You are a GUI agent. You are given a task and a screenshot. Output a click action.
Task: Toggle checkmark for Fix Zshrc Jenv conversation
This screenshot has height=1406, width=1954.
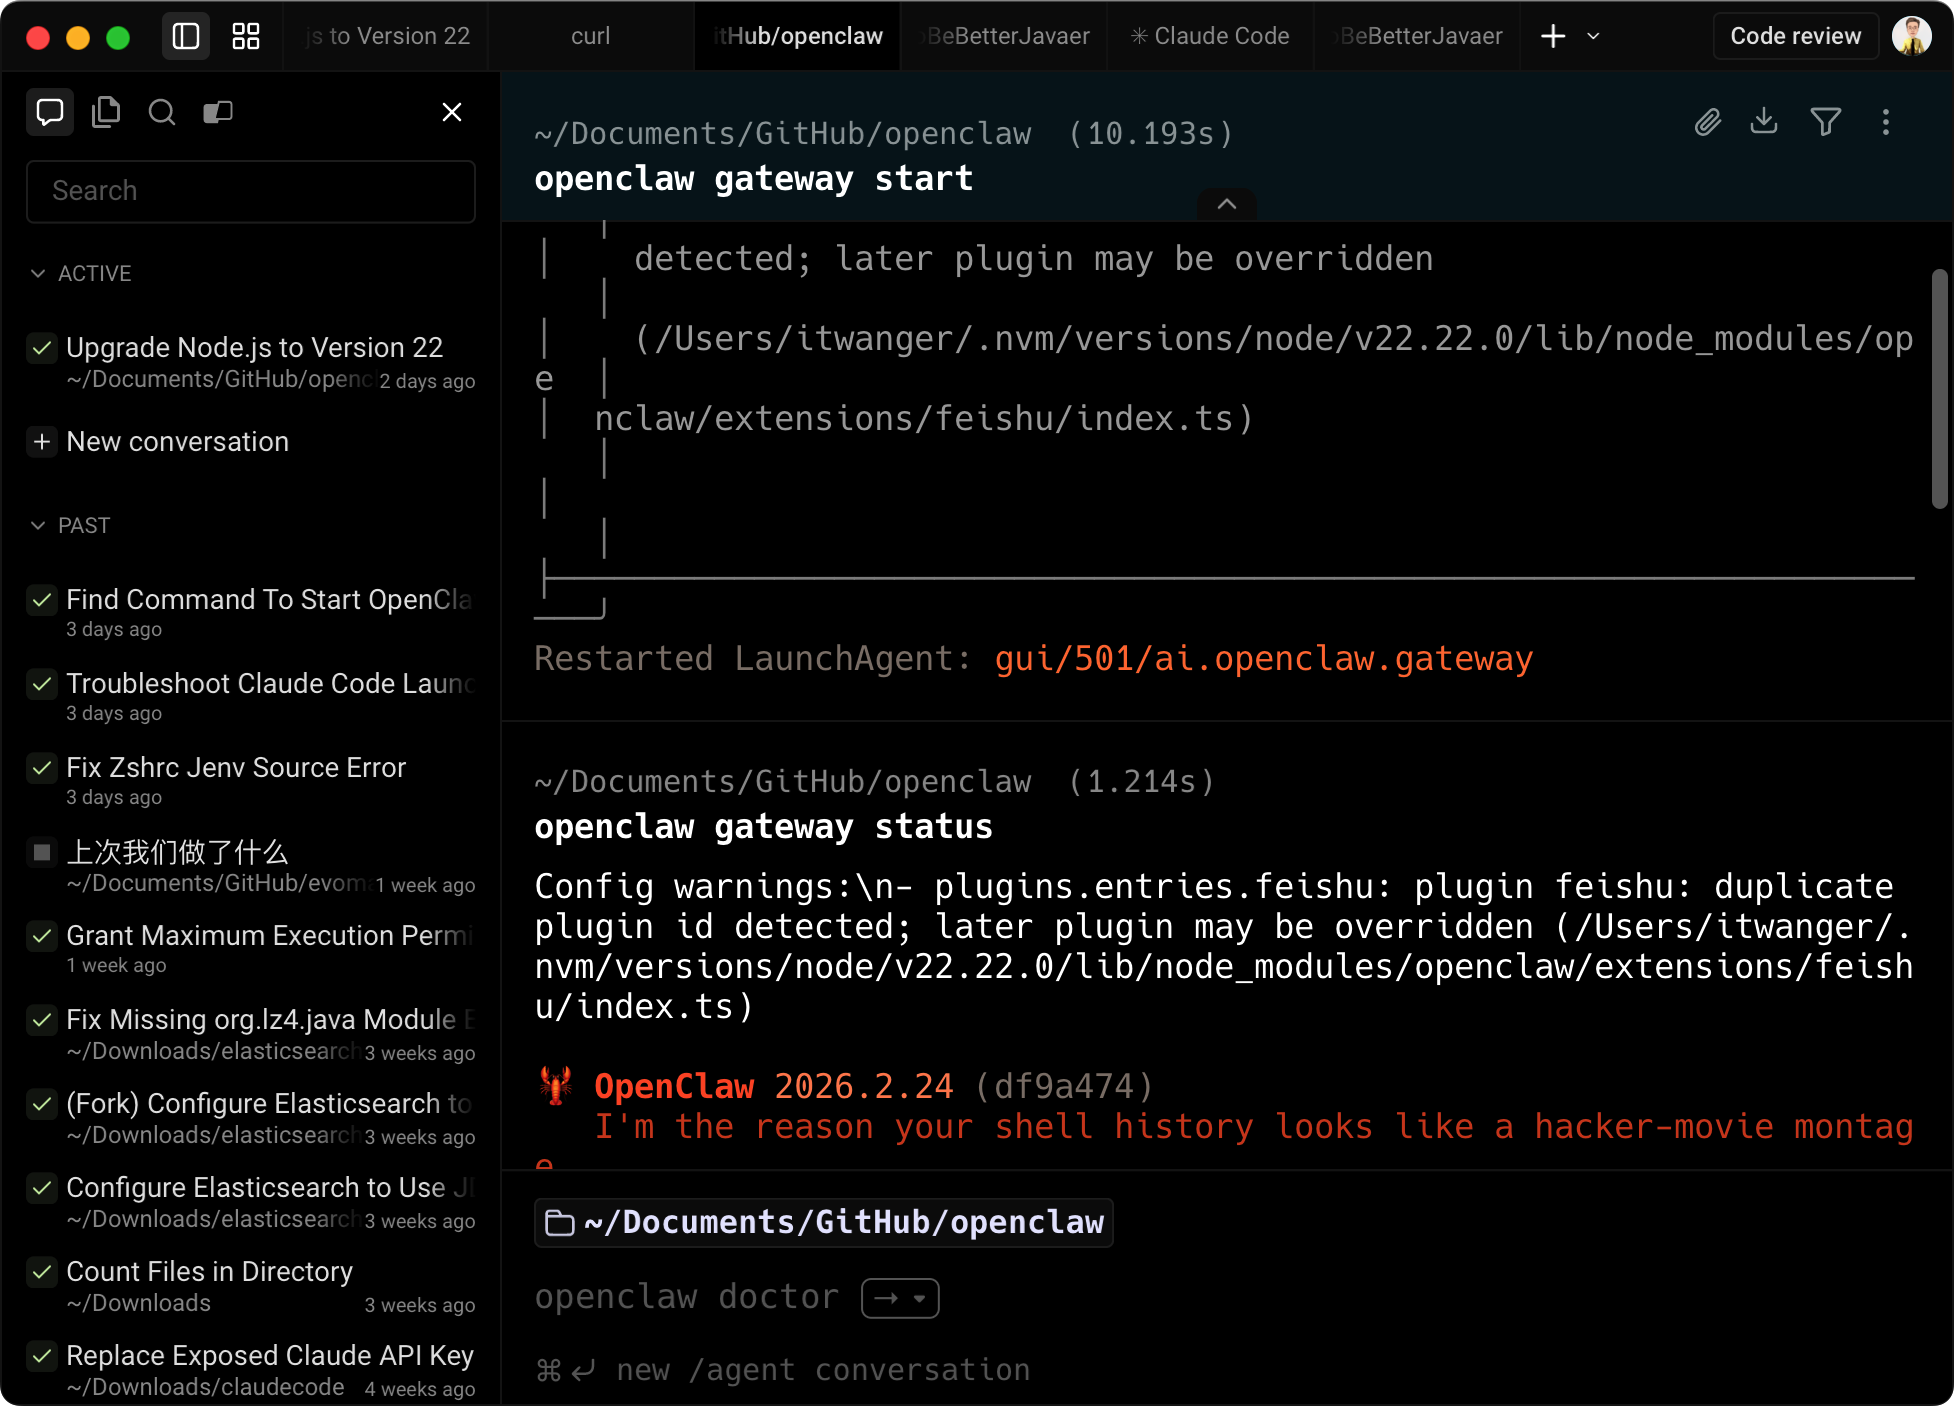point(42,768)
